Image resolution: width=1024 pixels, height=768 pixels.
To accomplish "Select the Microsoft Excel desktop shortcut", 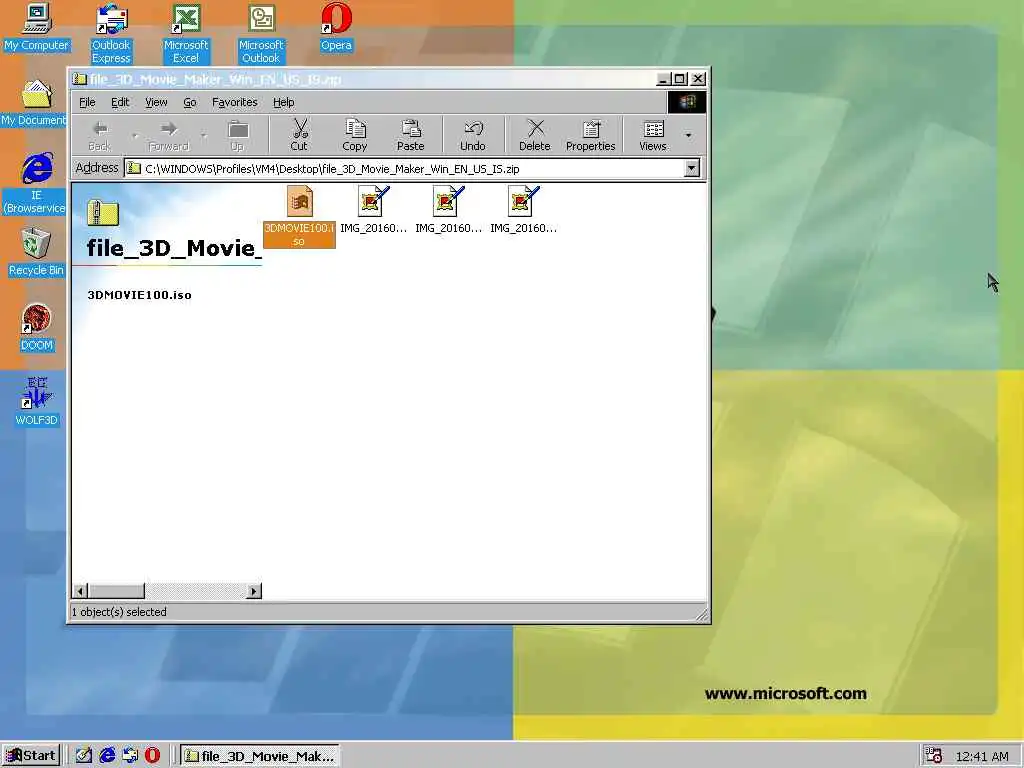I will click(x=185, y=33).
